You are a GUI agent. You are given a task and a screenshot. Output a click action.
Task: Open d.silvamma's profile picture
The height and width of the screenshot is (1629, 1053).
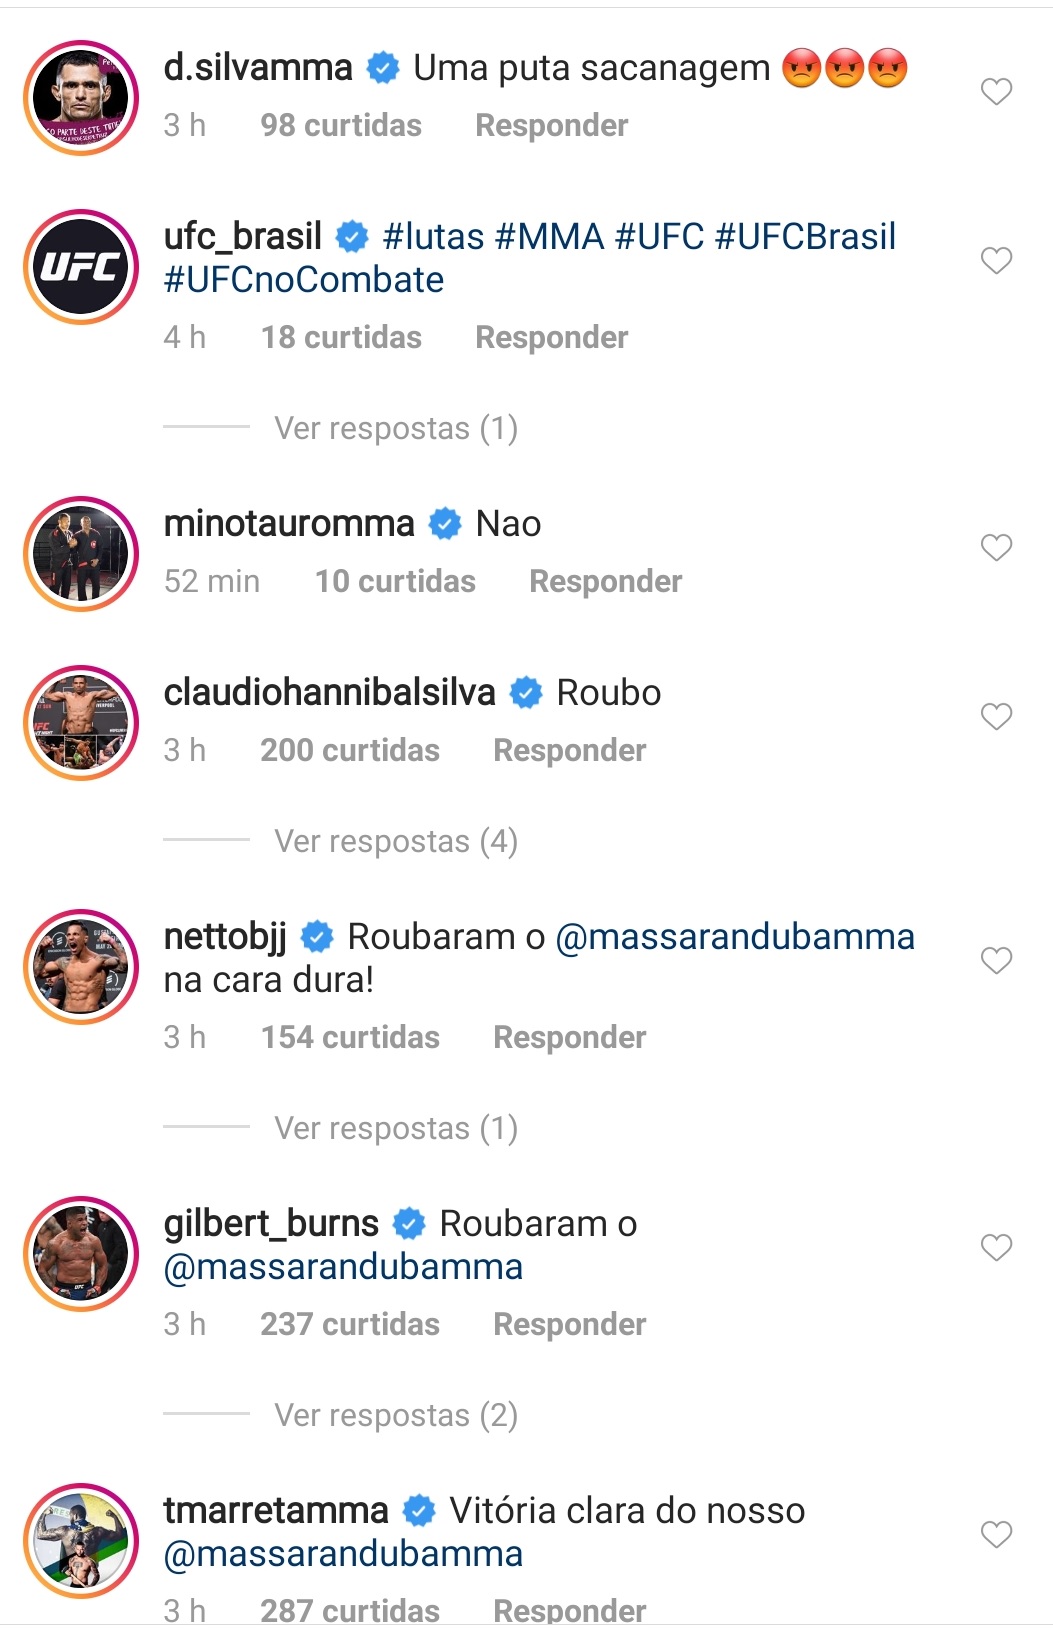[x=81, y=98]
